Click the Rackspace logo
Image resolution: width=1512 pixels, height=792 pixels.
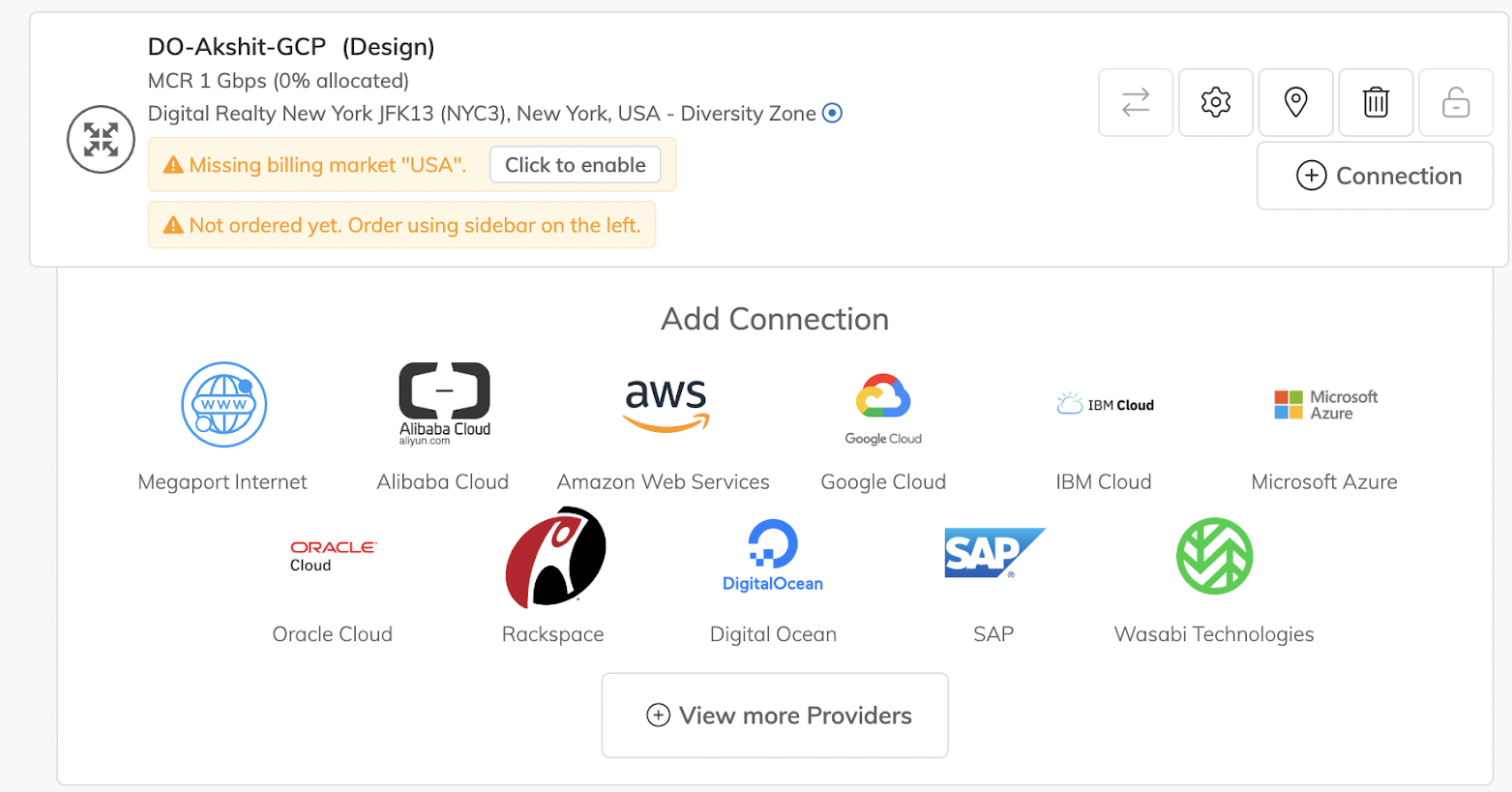point(554,556)
